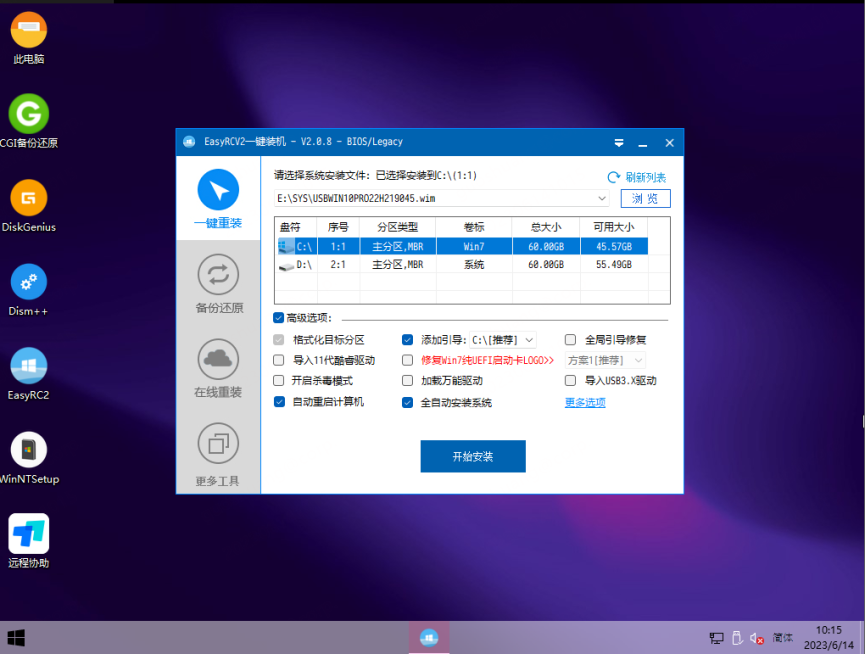Open network tray icon
The width and height of the screenshot is (865, 654).
pyautogui.click(x=716, y=639)
